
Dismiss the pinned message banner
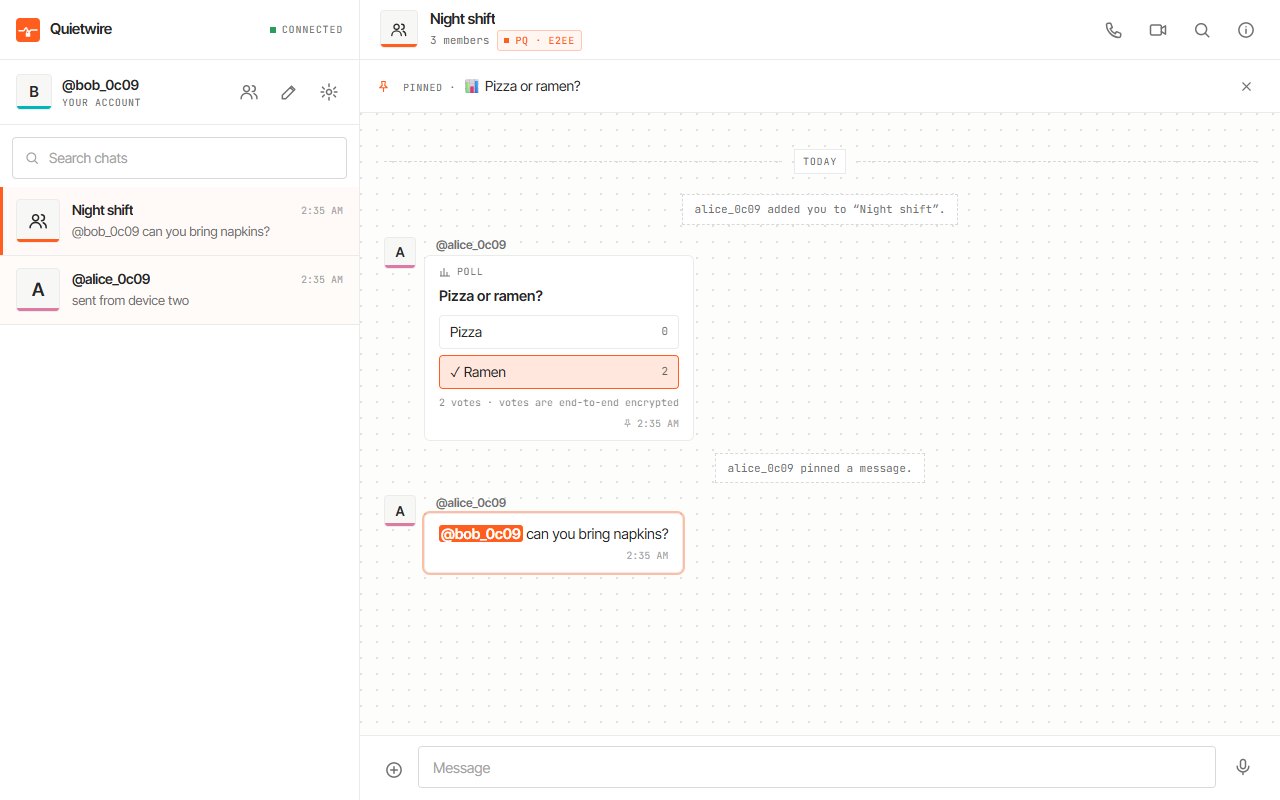pyautogui.click(x=1246, y=87)
